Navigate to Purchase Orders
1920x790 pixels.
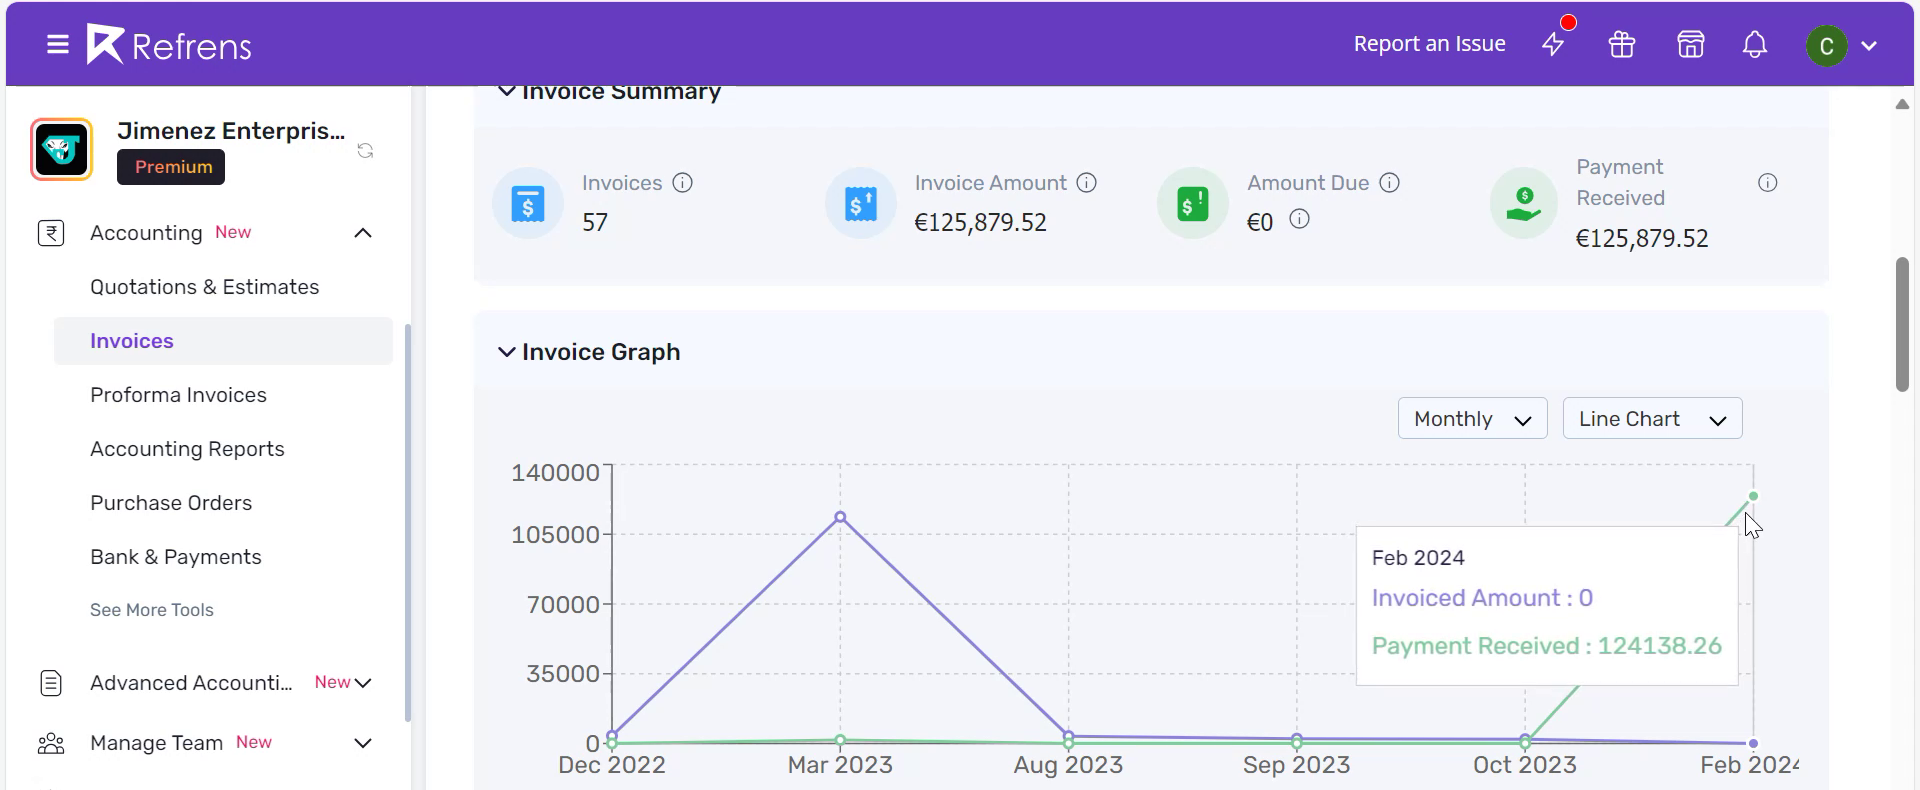click(171, 503)
